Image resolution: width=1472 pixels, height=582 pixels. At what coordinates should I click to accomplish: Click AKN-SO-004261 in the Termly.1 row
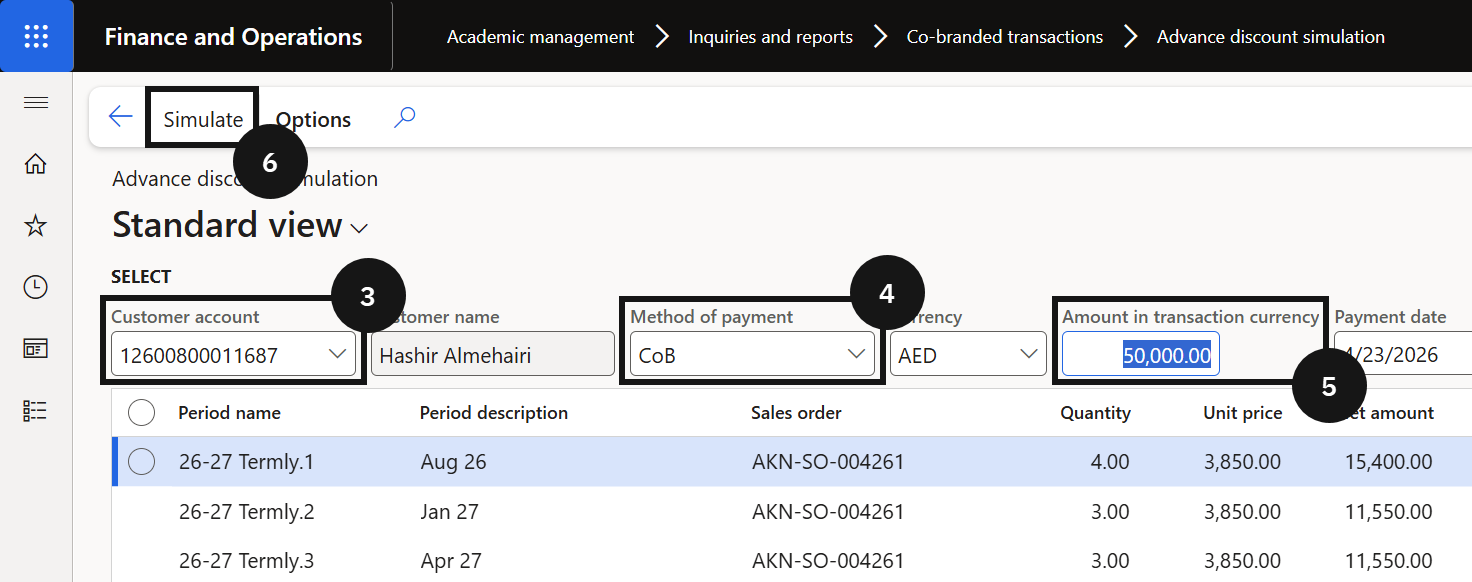827,462
